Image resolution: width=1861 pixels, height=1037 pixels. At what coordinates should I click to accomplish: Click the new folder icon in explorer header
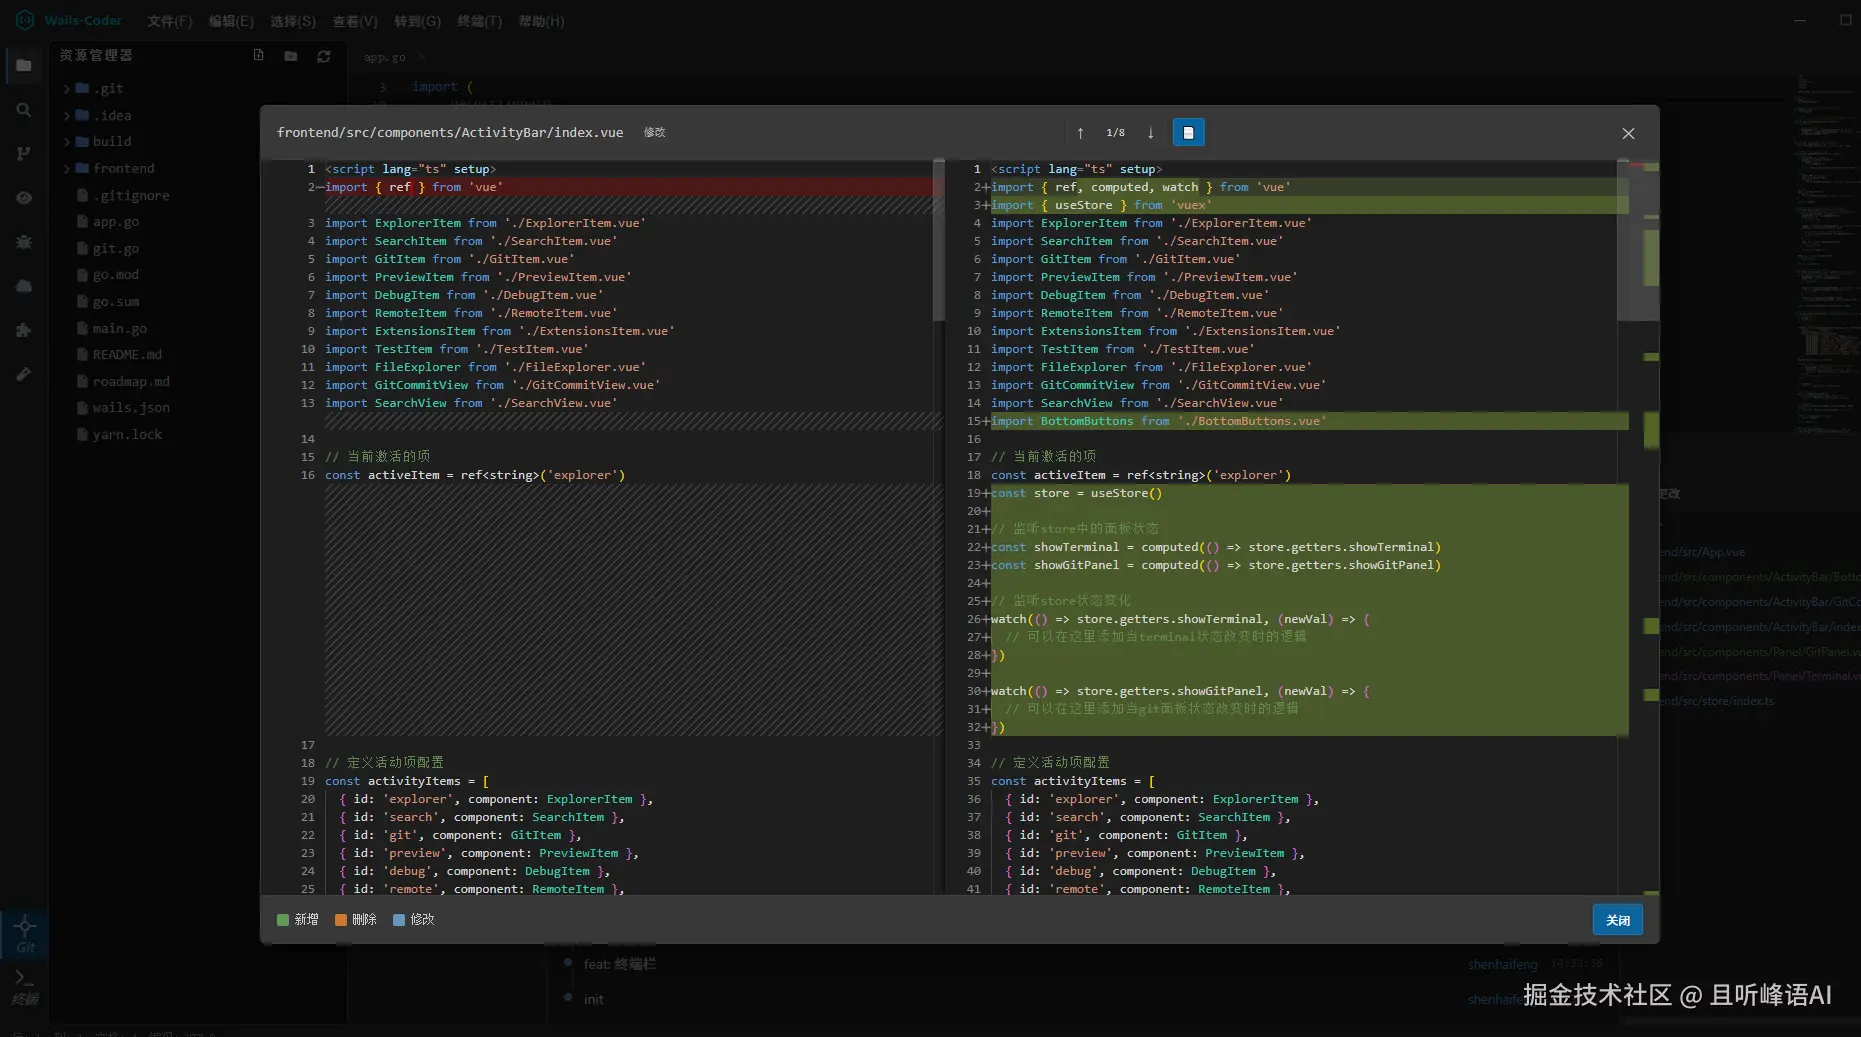(291, 56)
